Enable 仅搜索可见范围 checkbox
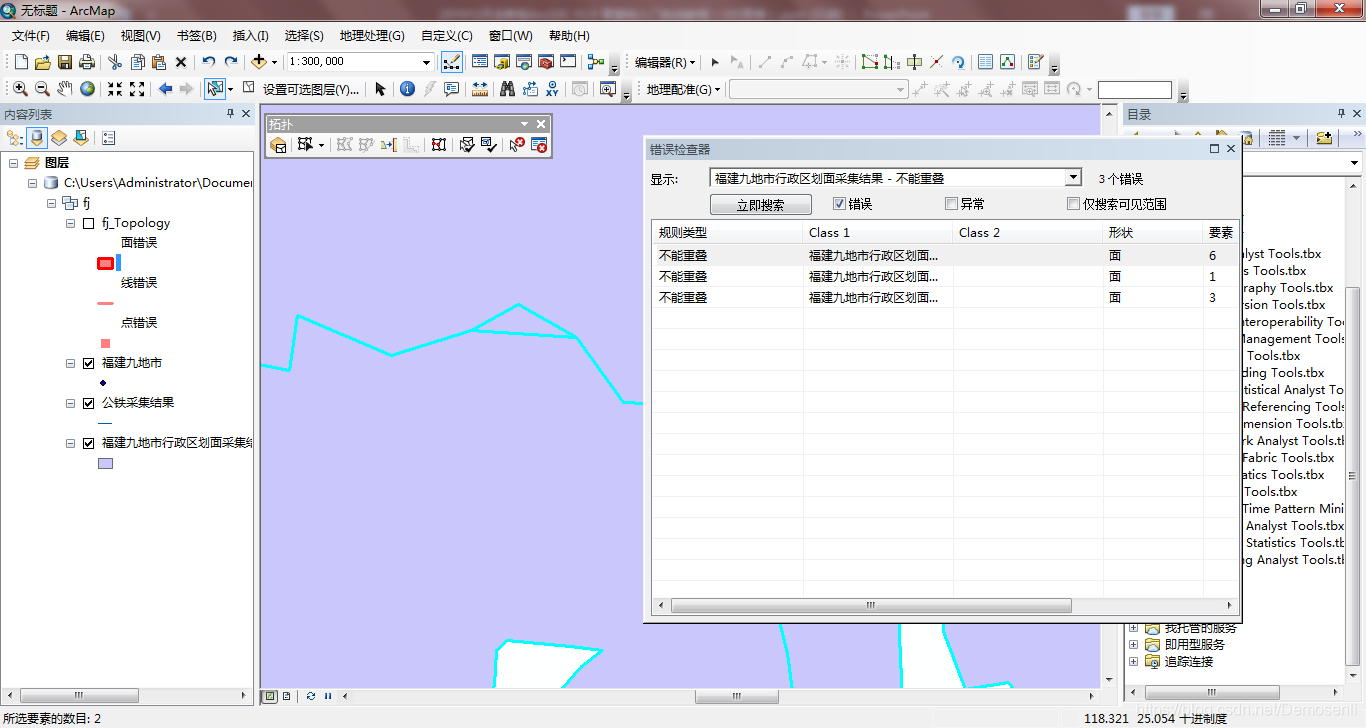This screenshot has height=728, width=1366. (1073, 204)
